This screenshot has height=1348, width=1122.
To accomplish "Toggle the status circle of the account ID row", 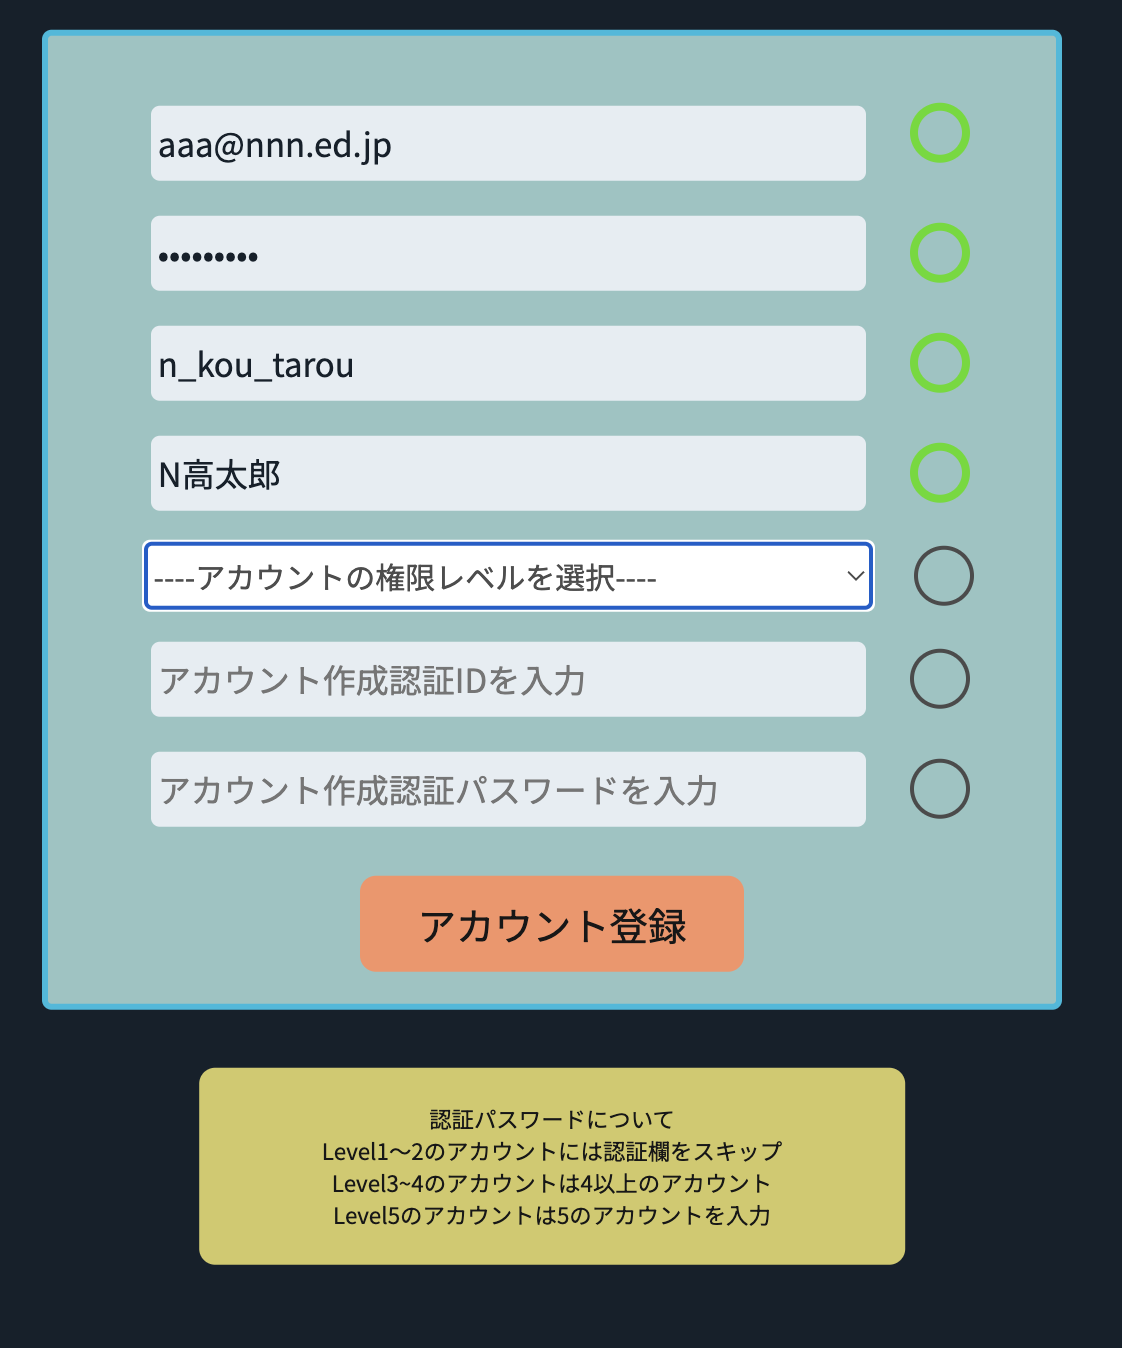I will point(941,679).
